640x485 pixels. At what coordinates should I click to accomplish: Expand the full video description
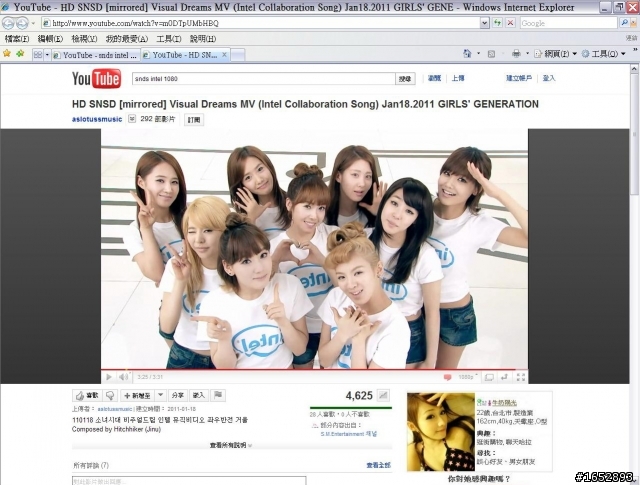[x=231, y=445]
